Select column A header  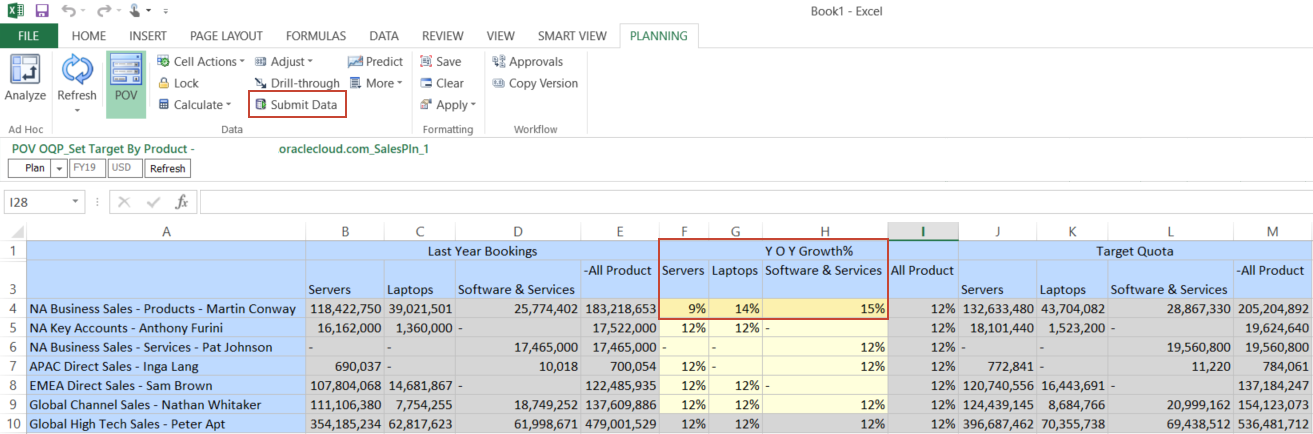point(166,232)
